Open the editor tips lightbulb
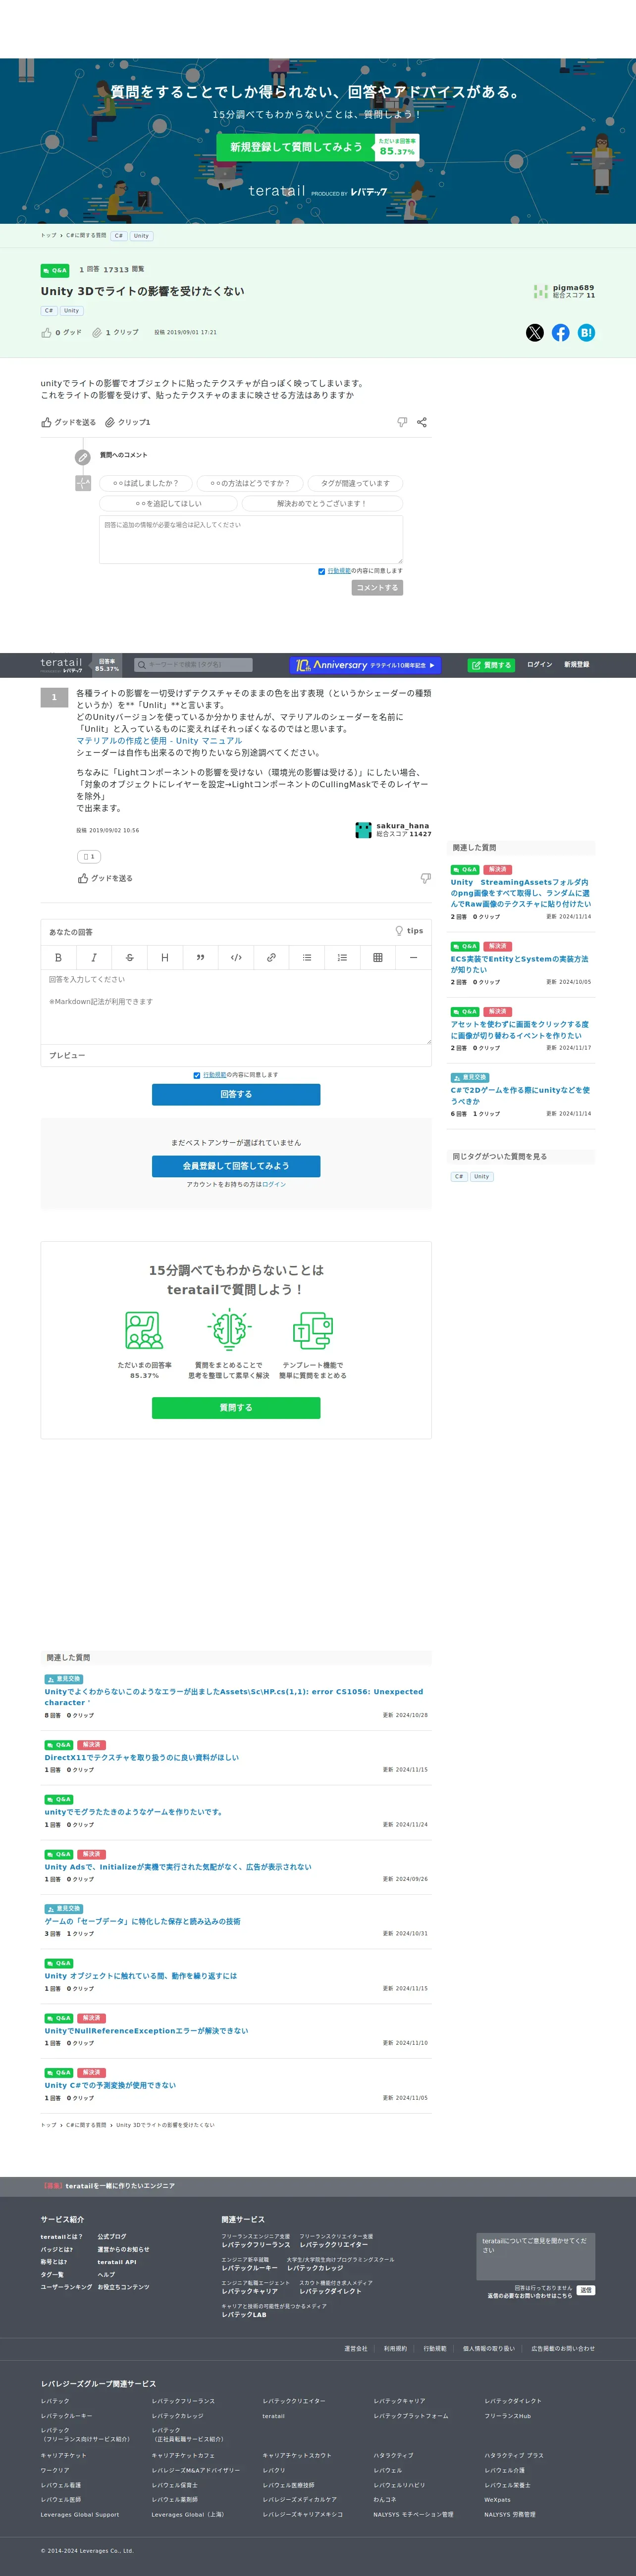 coord(400,931)
